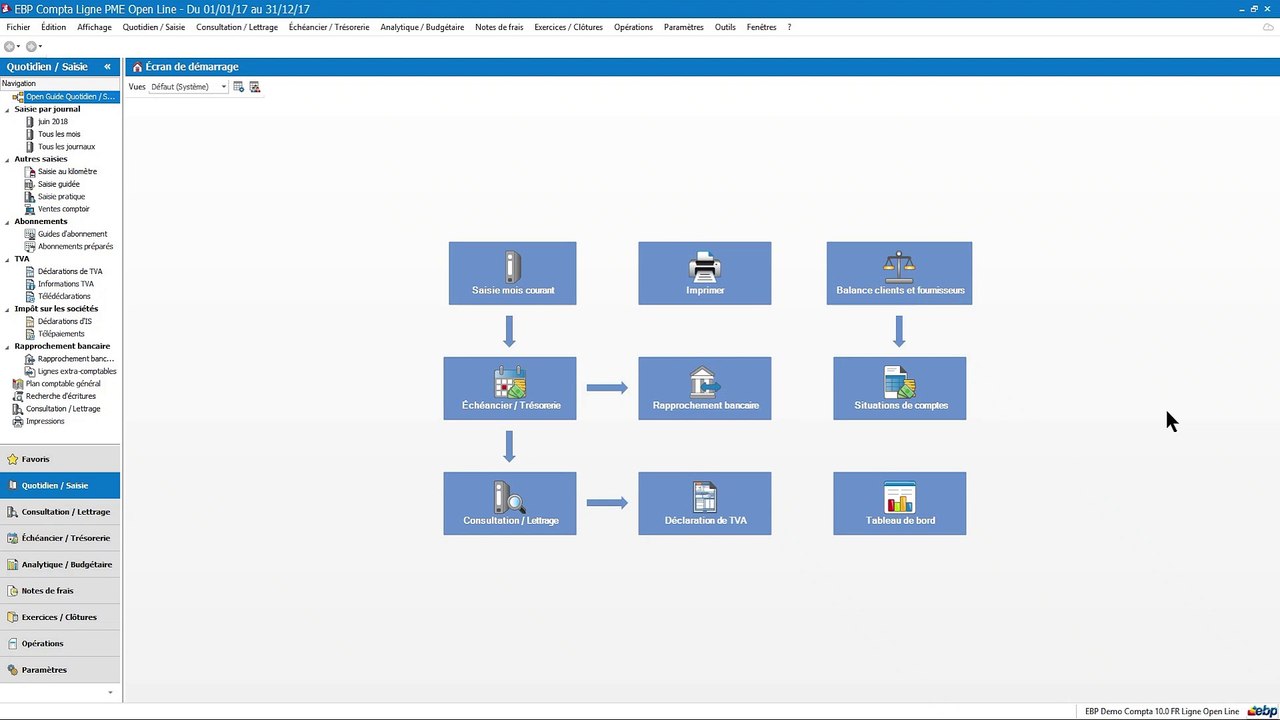
Task: Open the Saisie mois courant tile
Action: click(x=512, y=273)
